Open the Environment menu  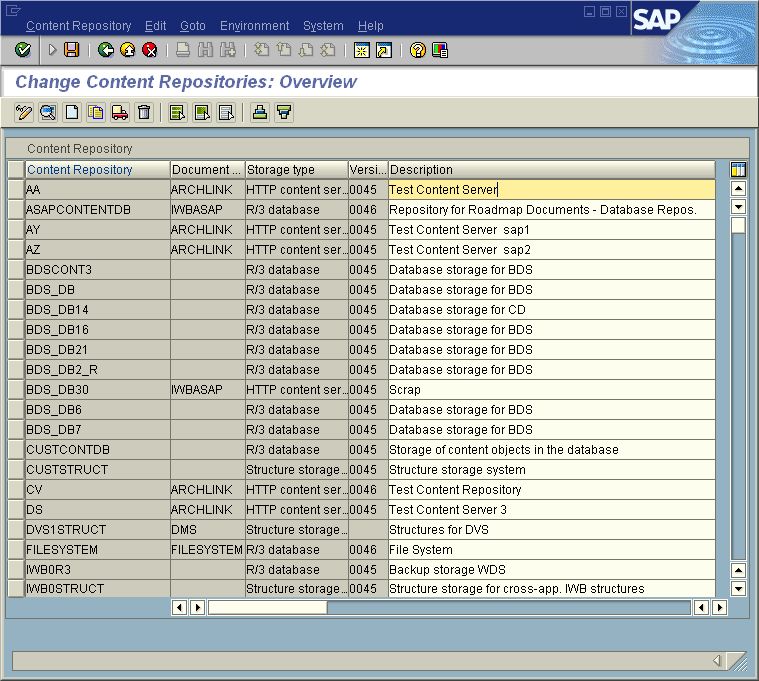click(x=254, y=26)
